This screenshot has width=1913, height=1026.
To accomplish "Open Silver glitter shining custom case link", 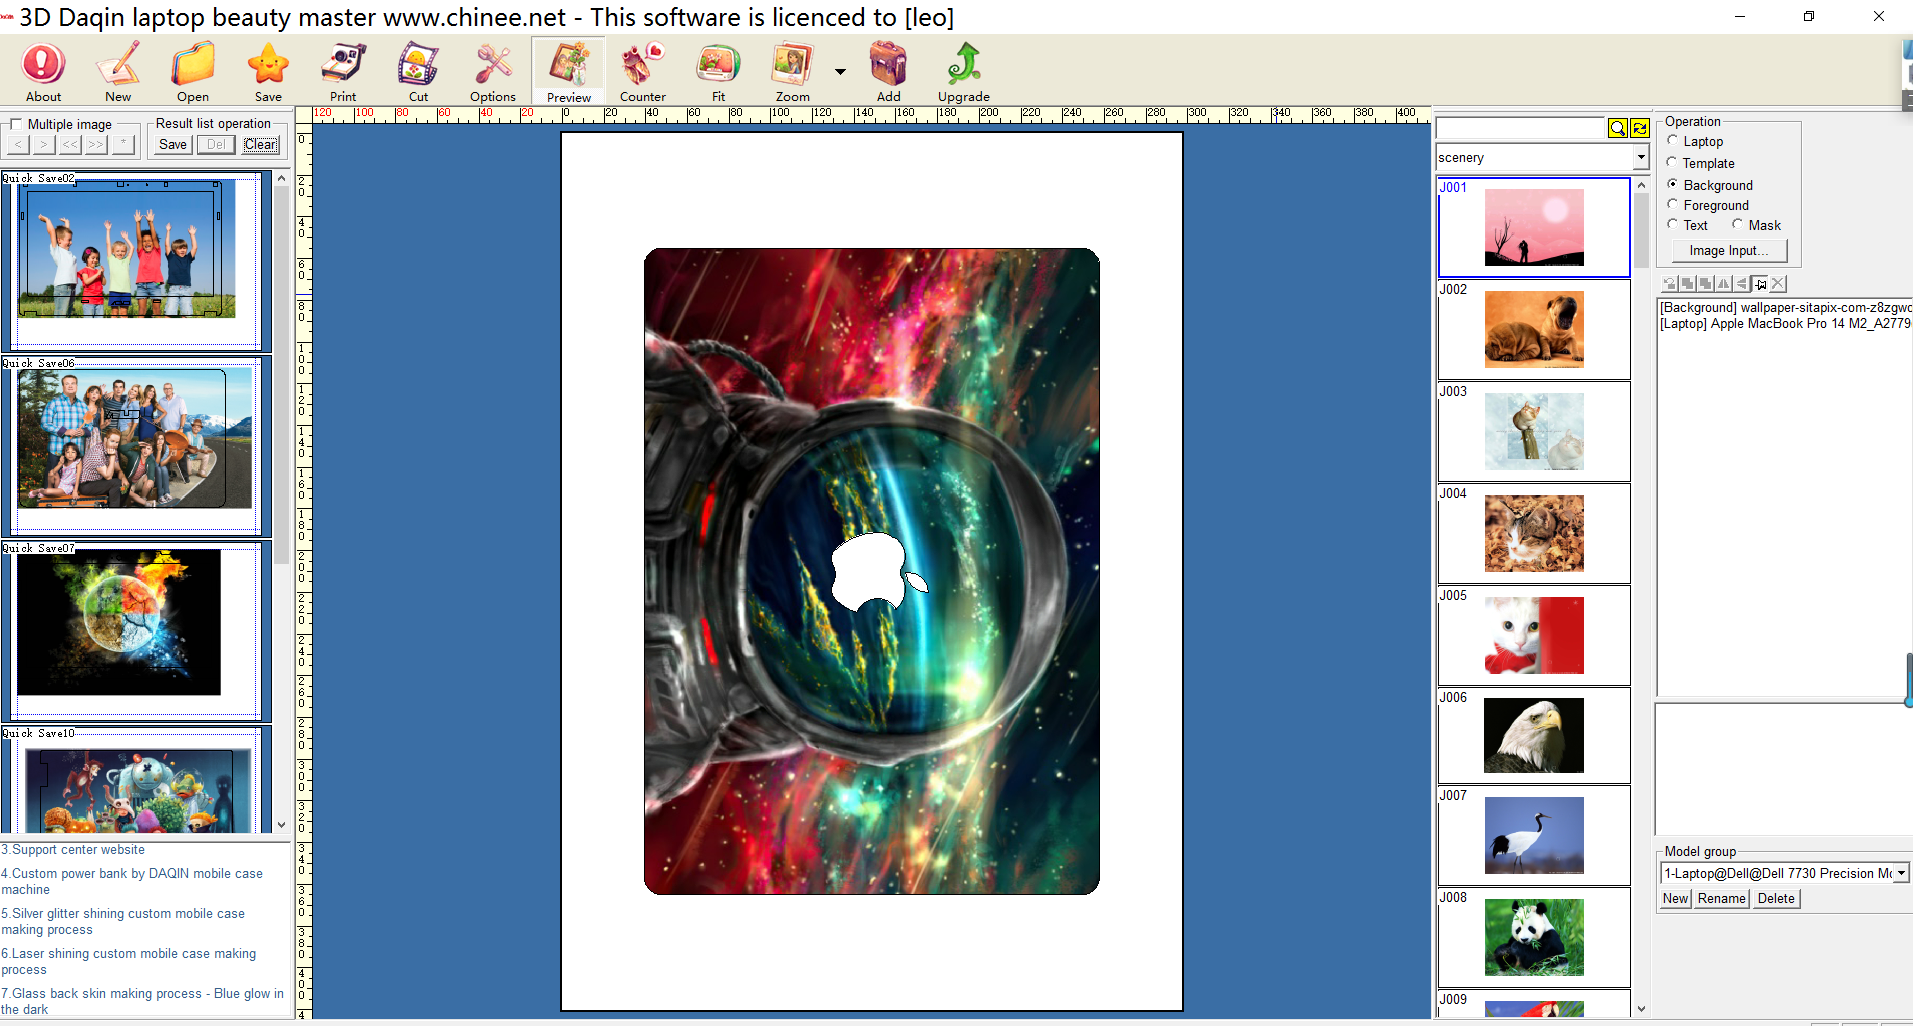I will [123, 921].
